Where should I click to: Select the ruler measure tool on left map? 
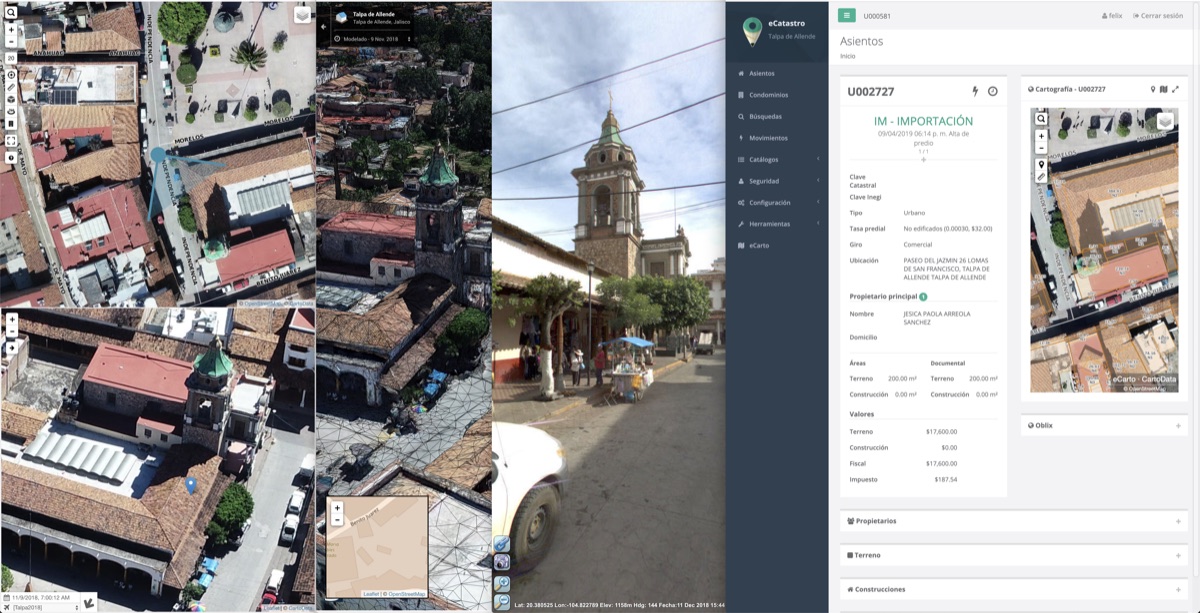point(11,87)
